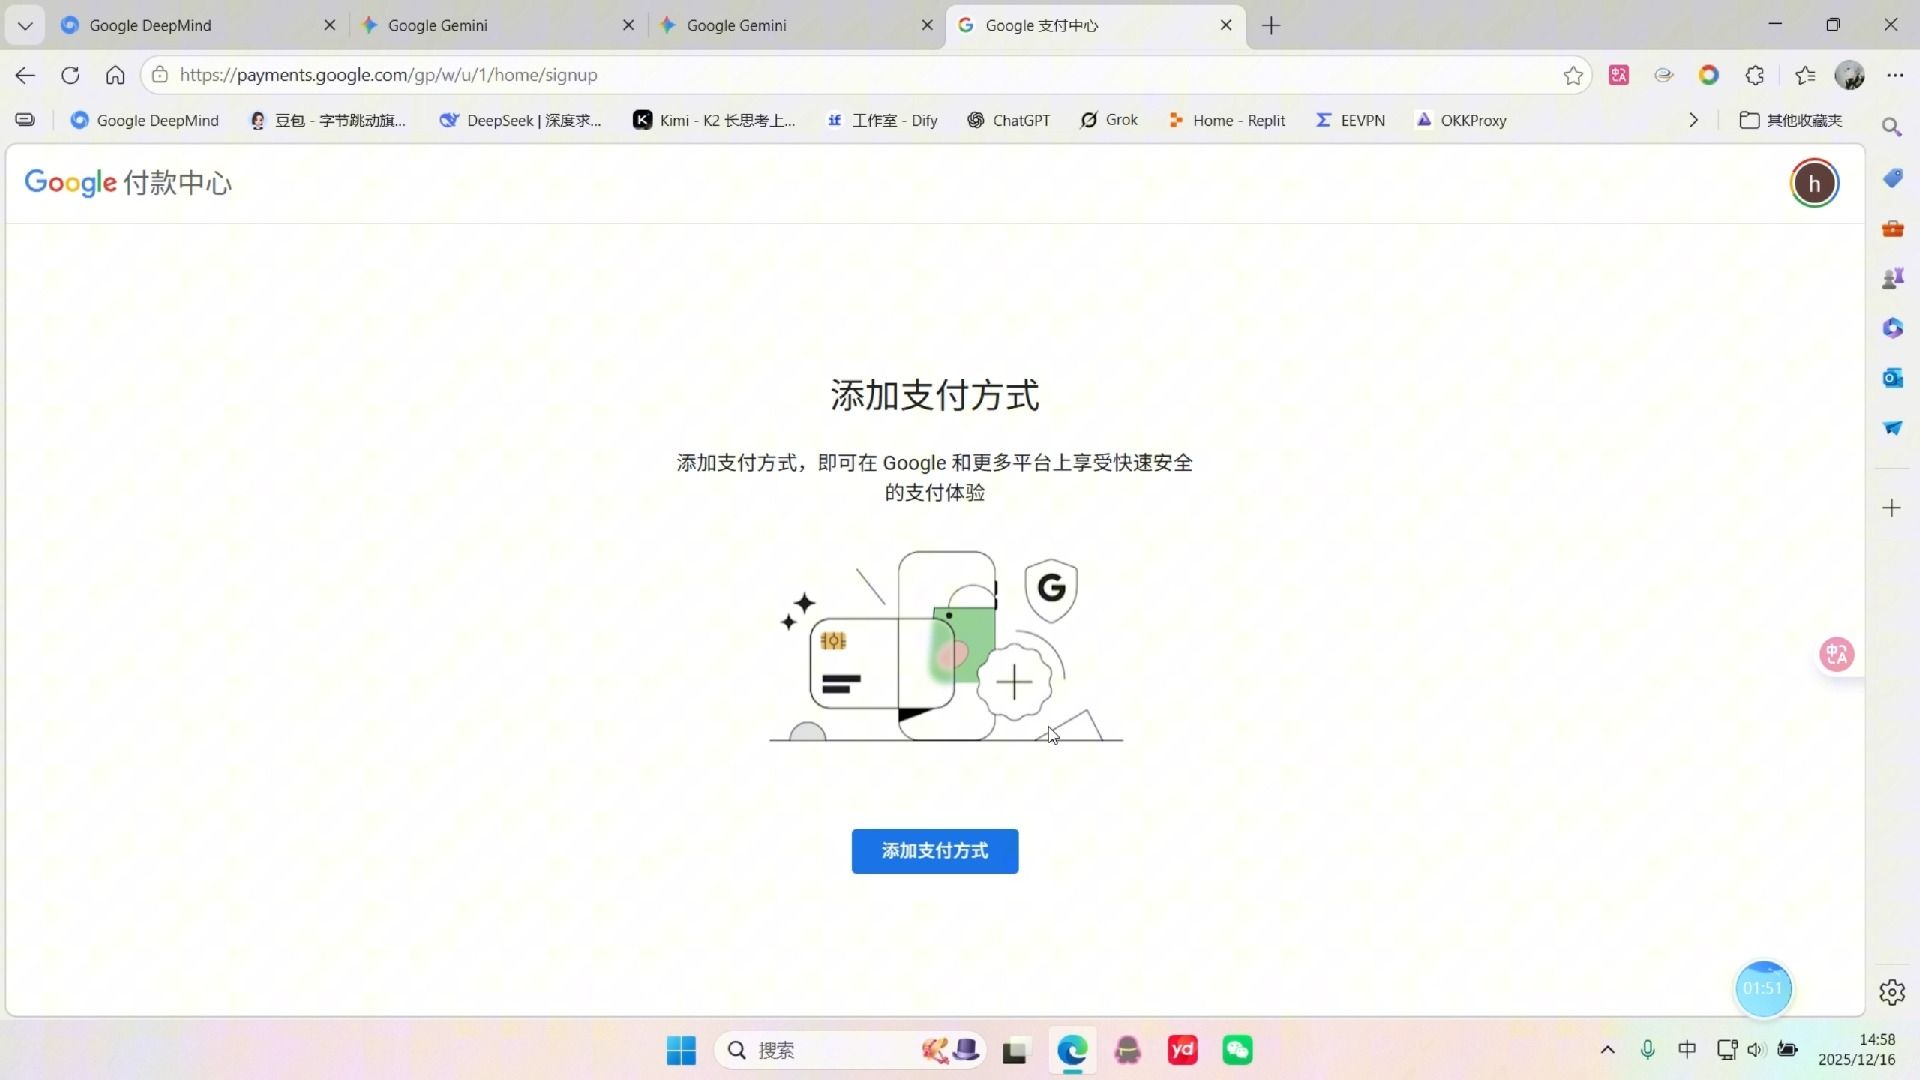Open the 其他收藏夹 bookmarks folder
Screen dimensions: 1920x1080
(x=1791, y=120)
